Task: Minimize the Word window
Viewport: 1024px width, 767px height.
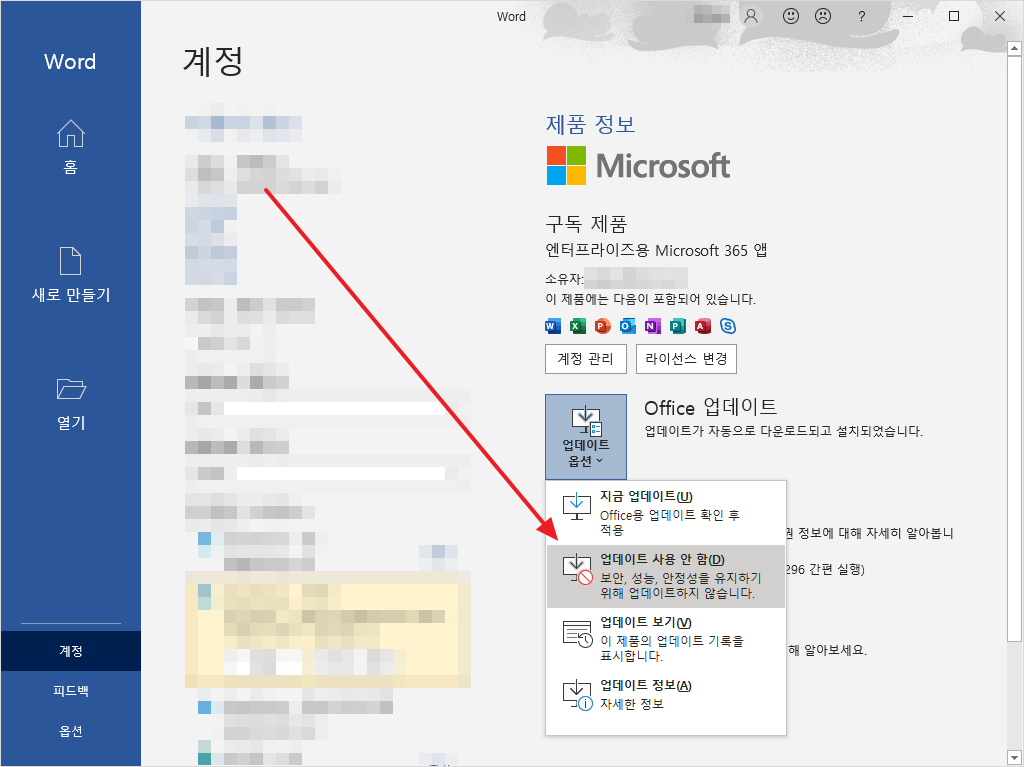Action: [x=908, y=16]
